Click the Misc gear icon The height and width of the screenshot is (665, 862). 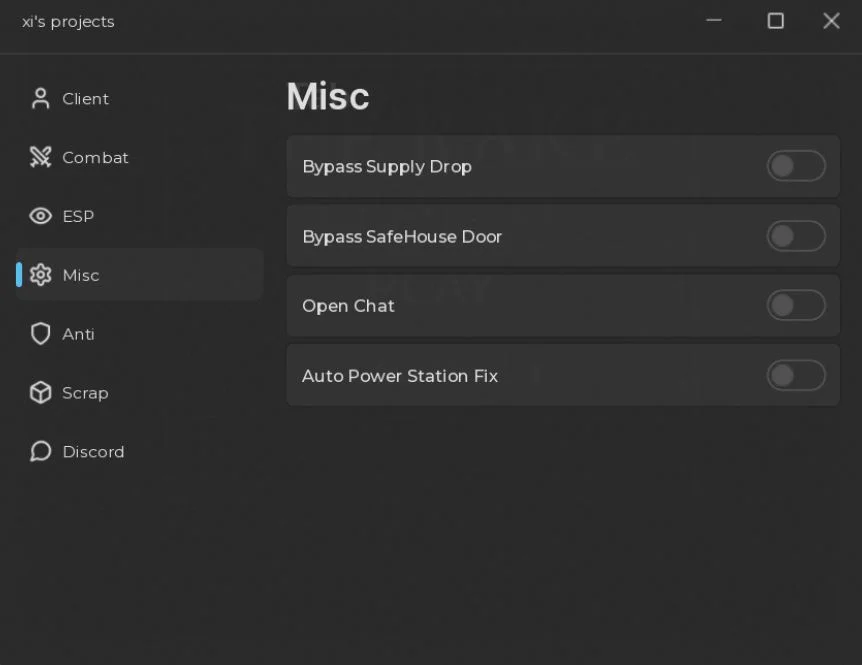(x=40, y=275)
